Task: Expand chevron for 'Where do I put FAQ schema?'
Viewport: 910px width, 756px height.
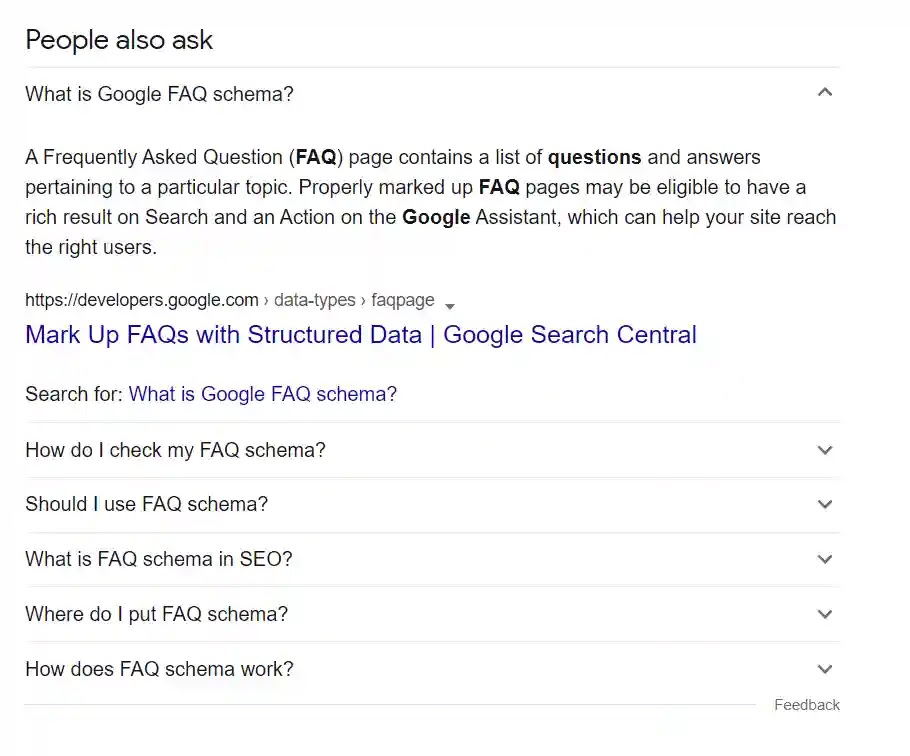Action: pyautogui.click(x=824, y=614)
